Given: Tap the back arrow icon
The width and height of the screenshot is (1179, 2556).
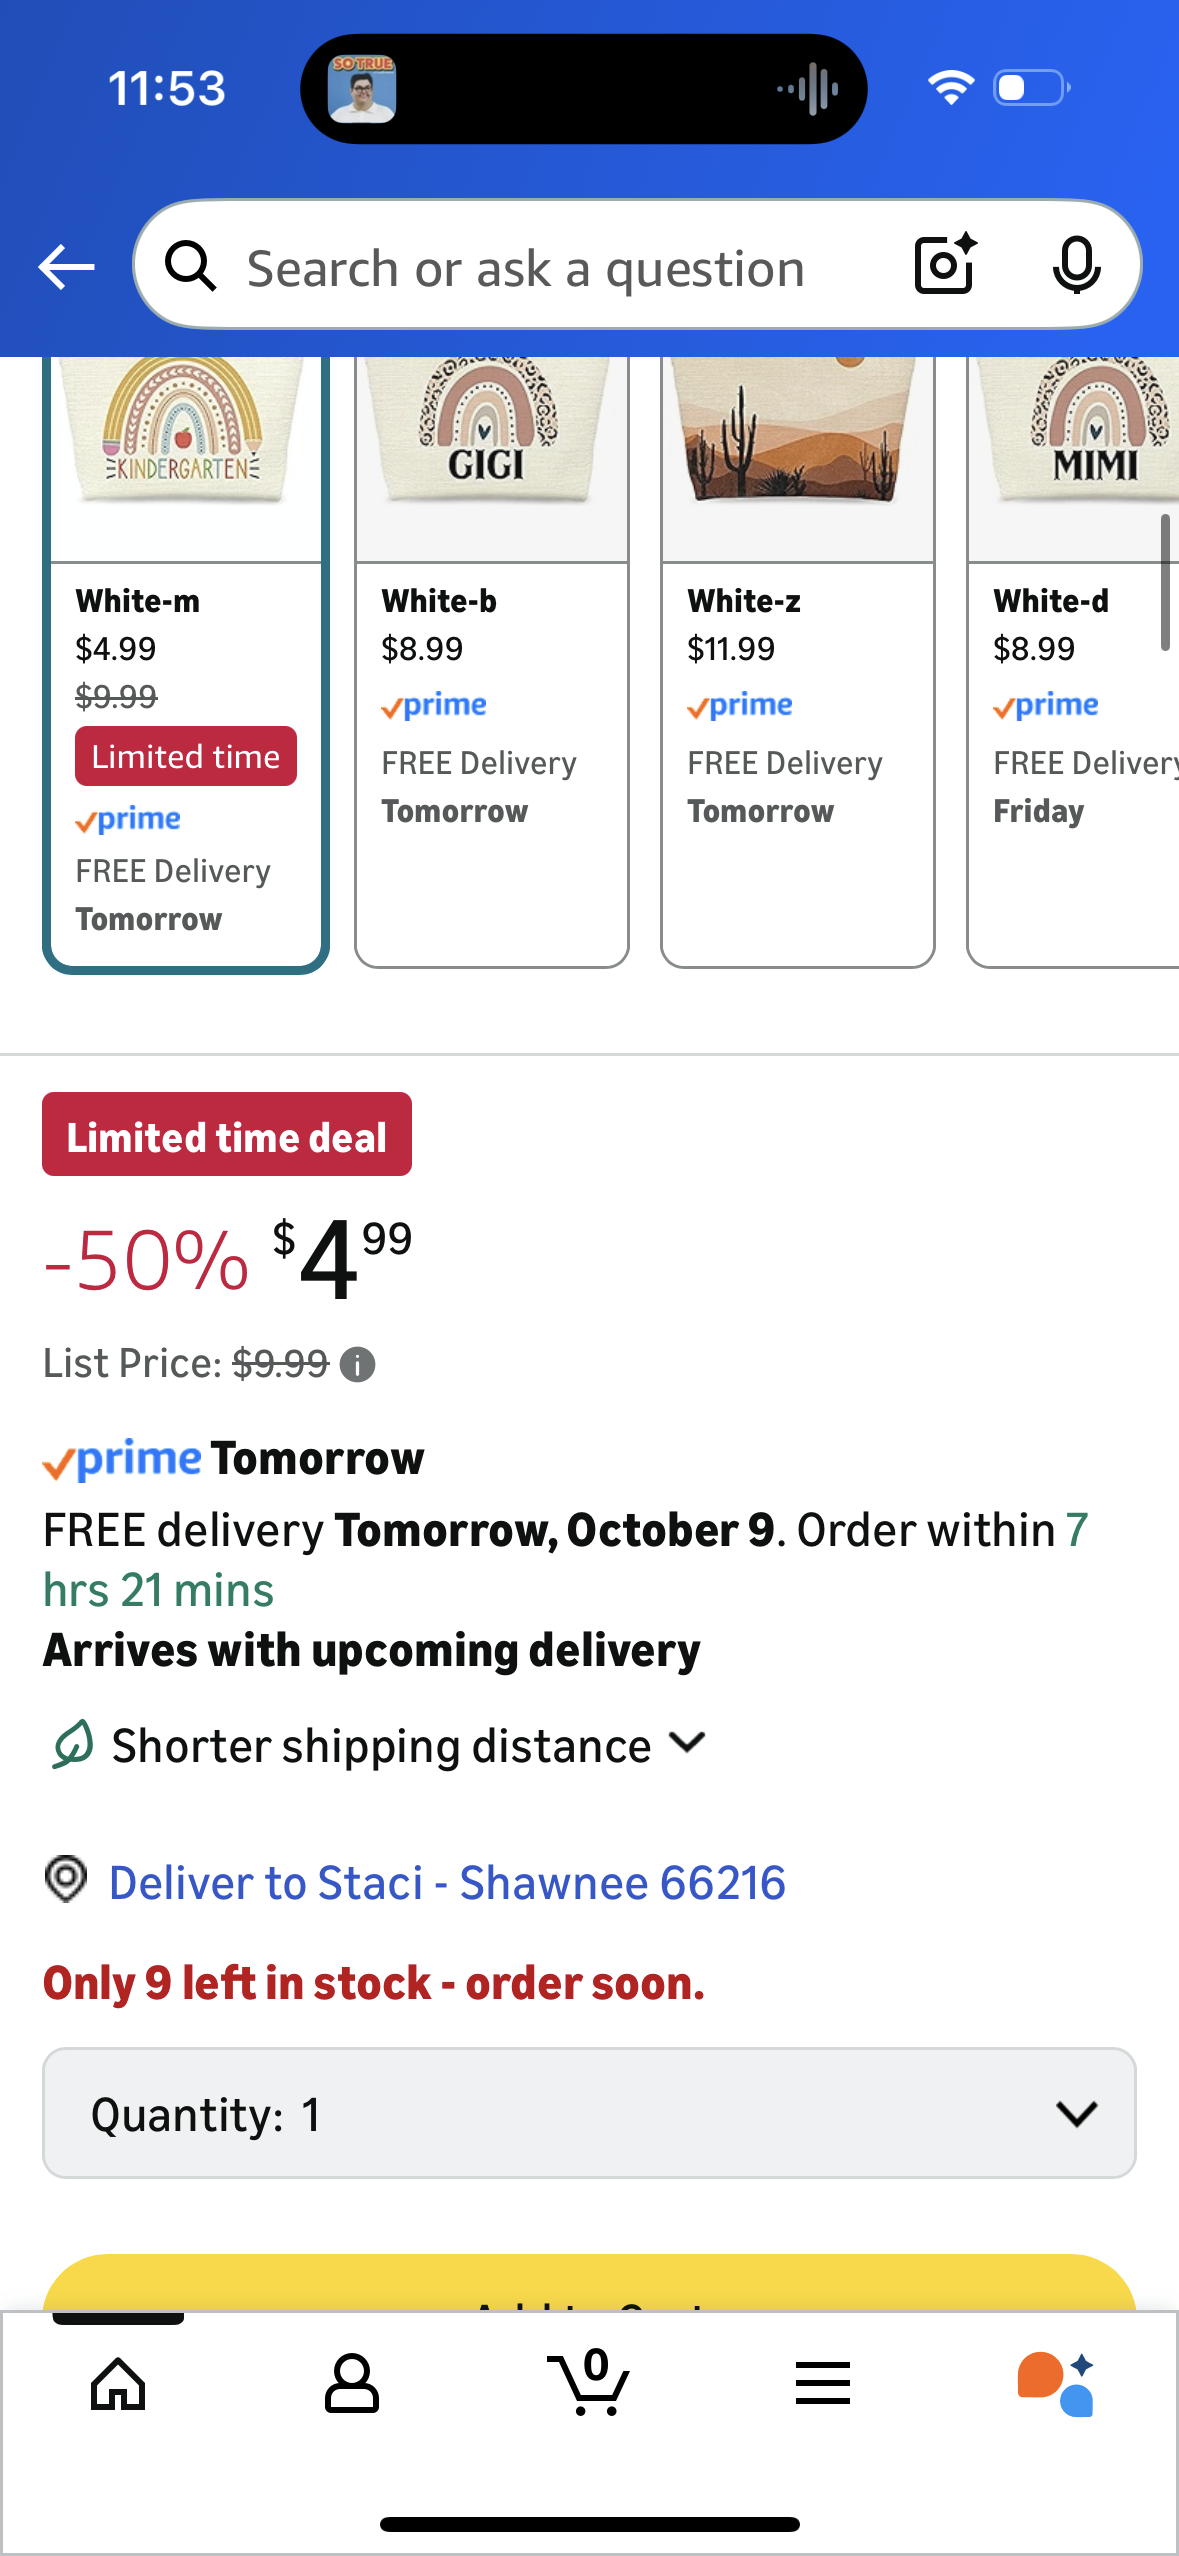Looking at the screenshot, I should point(66,267).
